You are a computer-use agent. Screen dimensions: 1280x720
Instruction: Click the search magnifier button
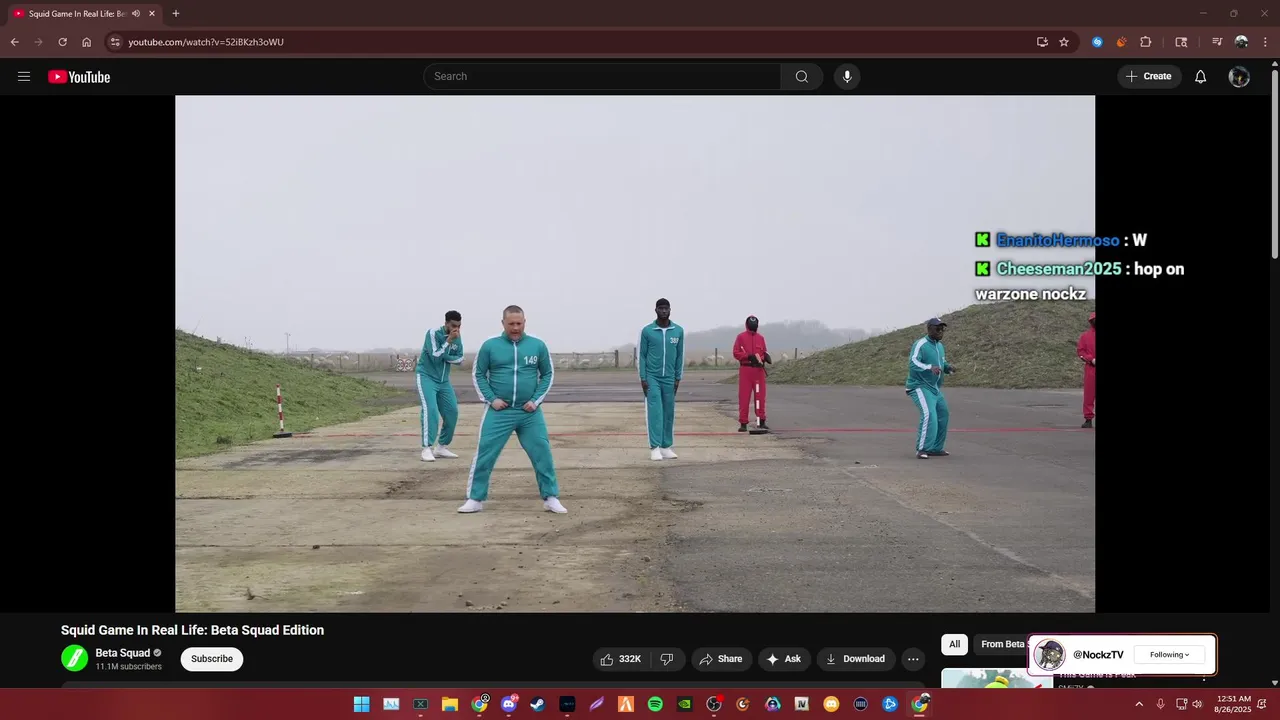[802, 77]
